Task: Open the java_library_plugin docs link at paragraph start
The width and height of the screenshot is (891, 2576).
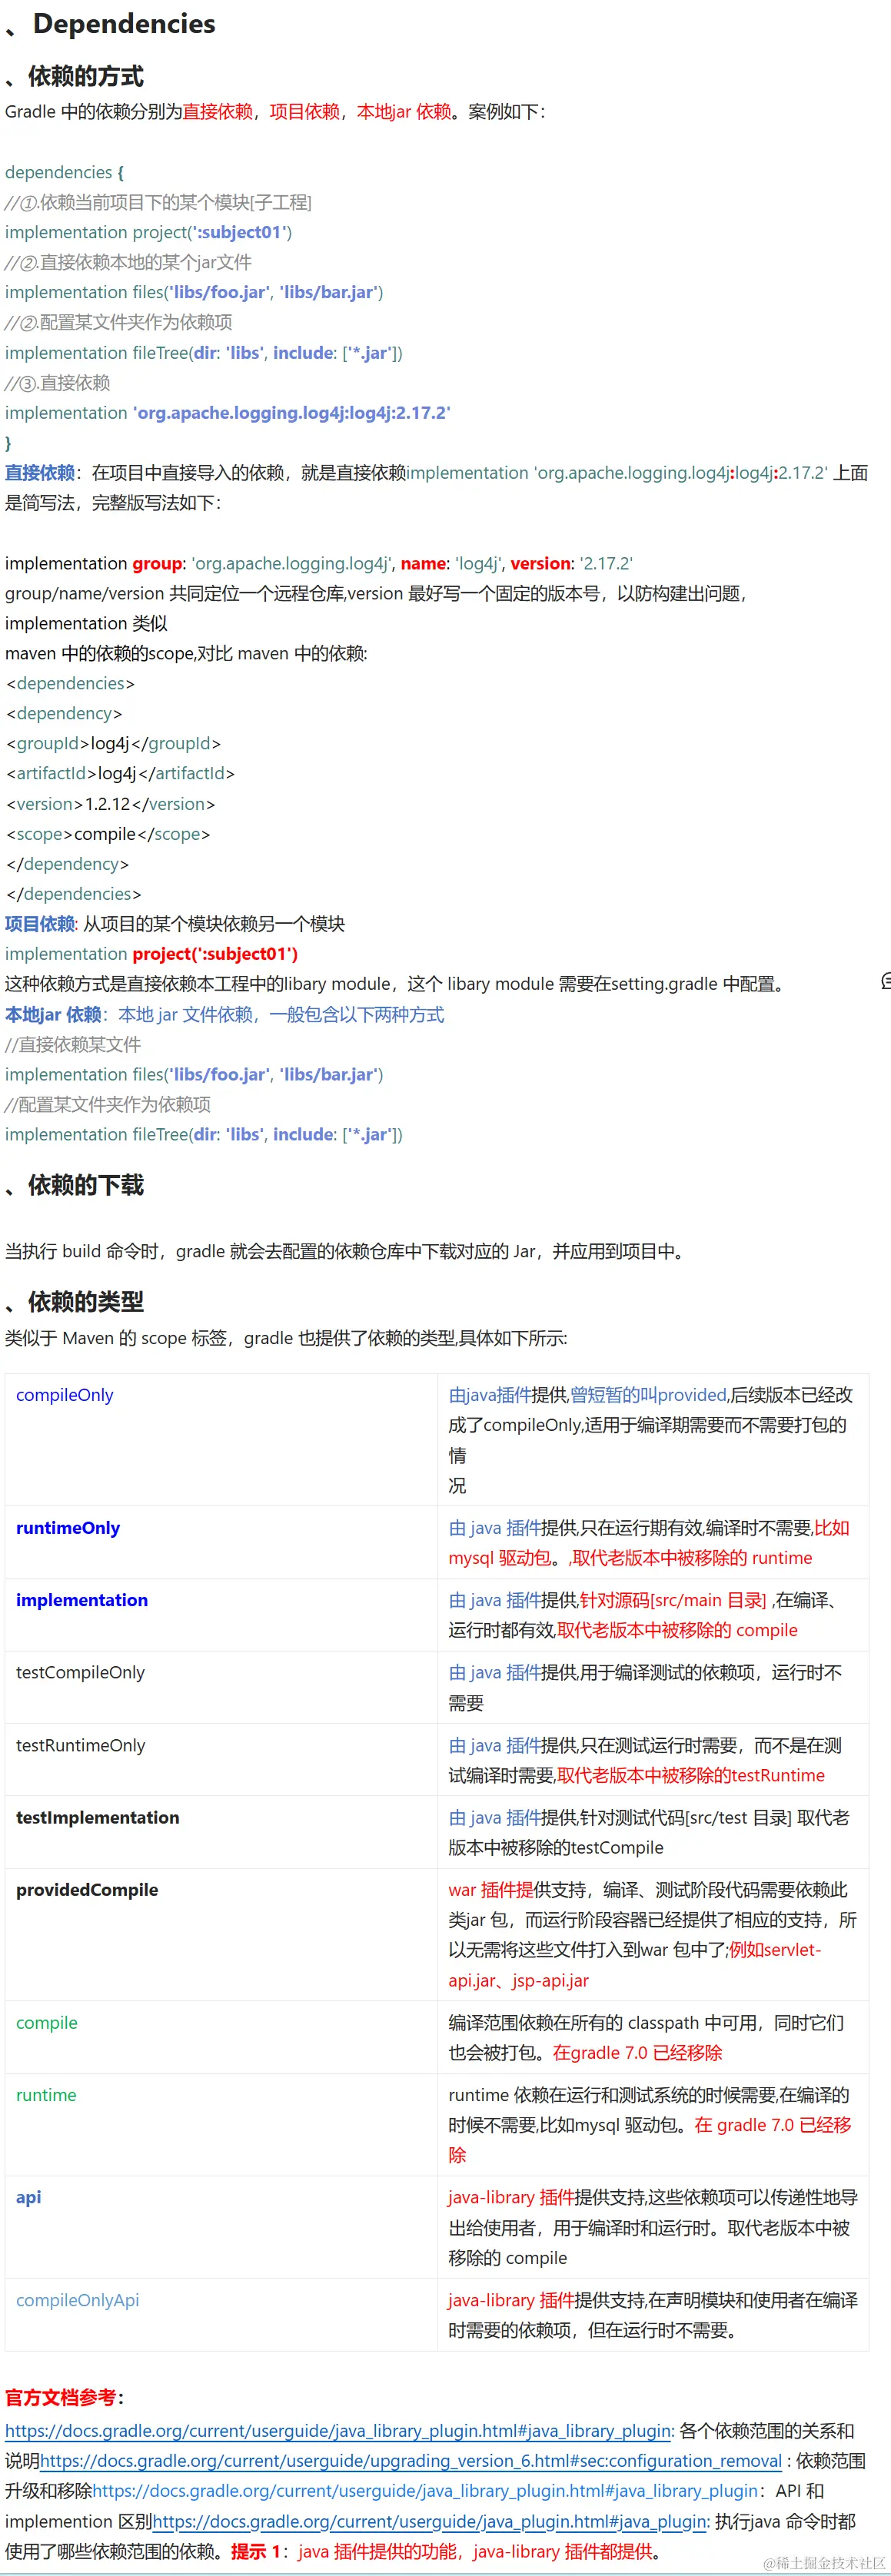Action: [x=338, y=2431]
